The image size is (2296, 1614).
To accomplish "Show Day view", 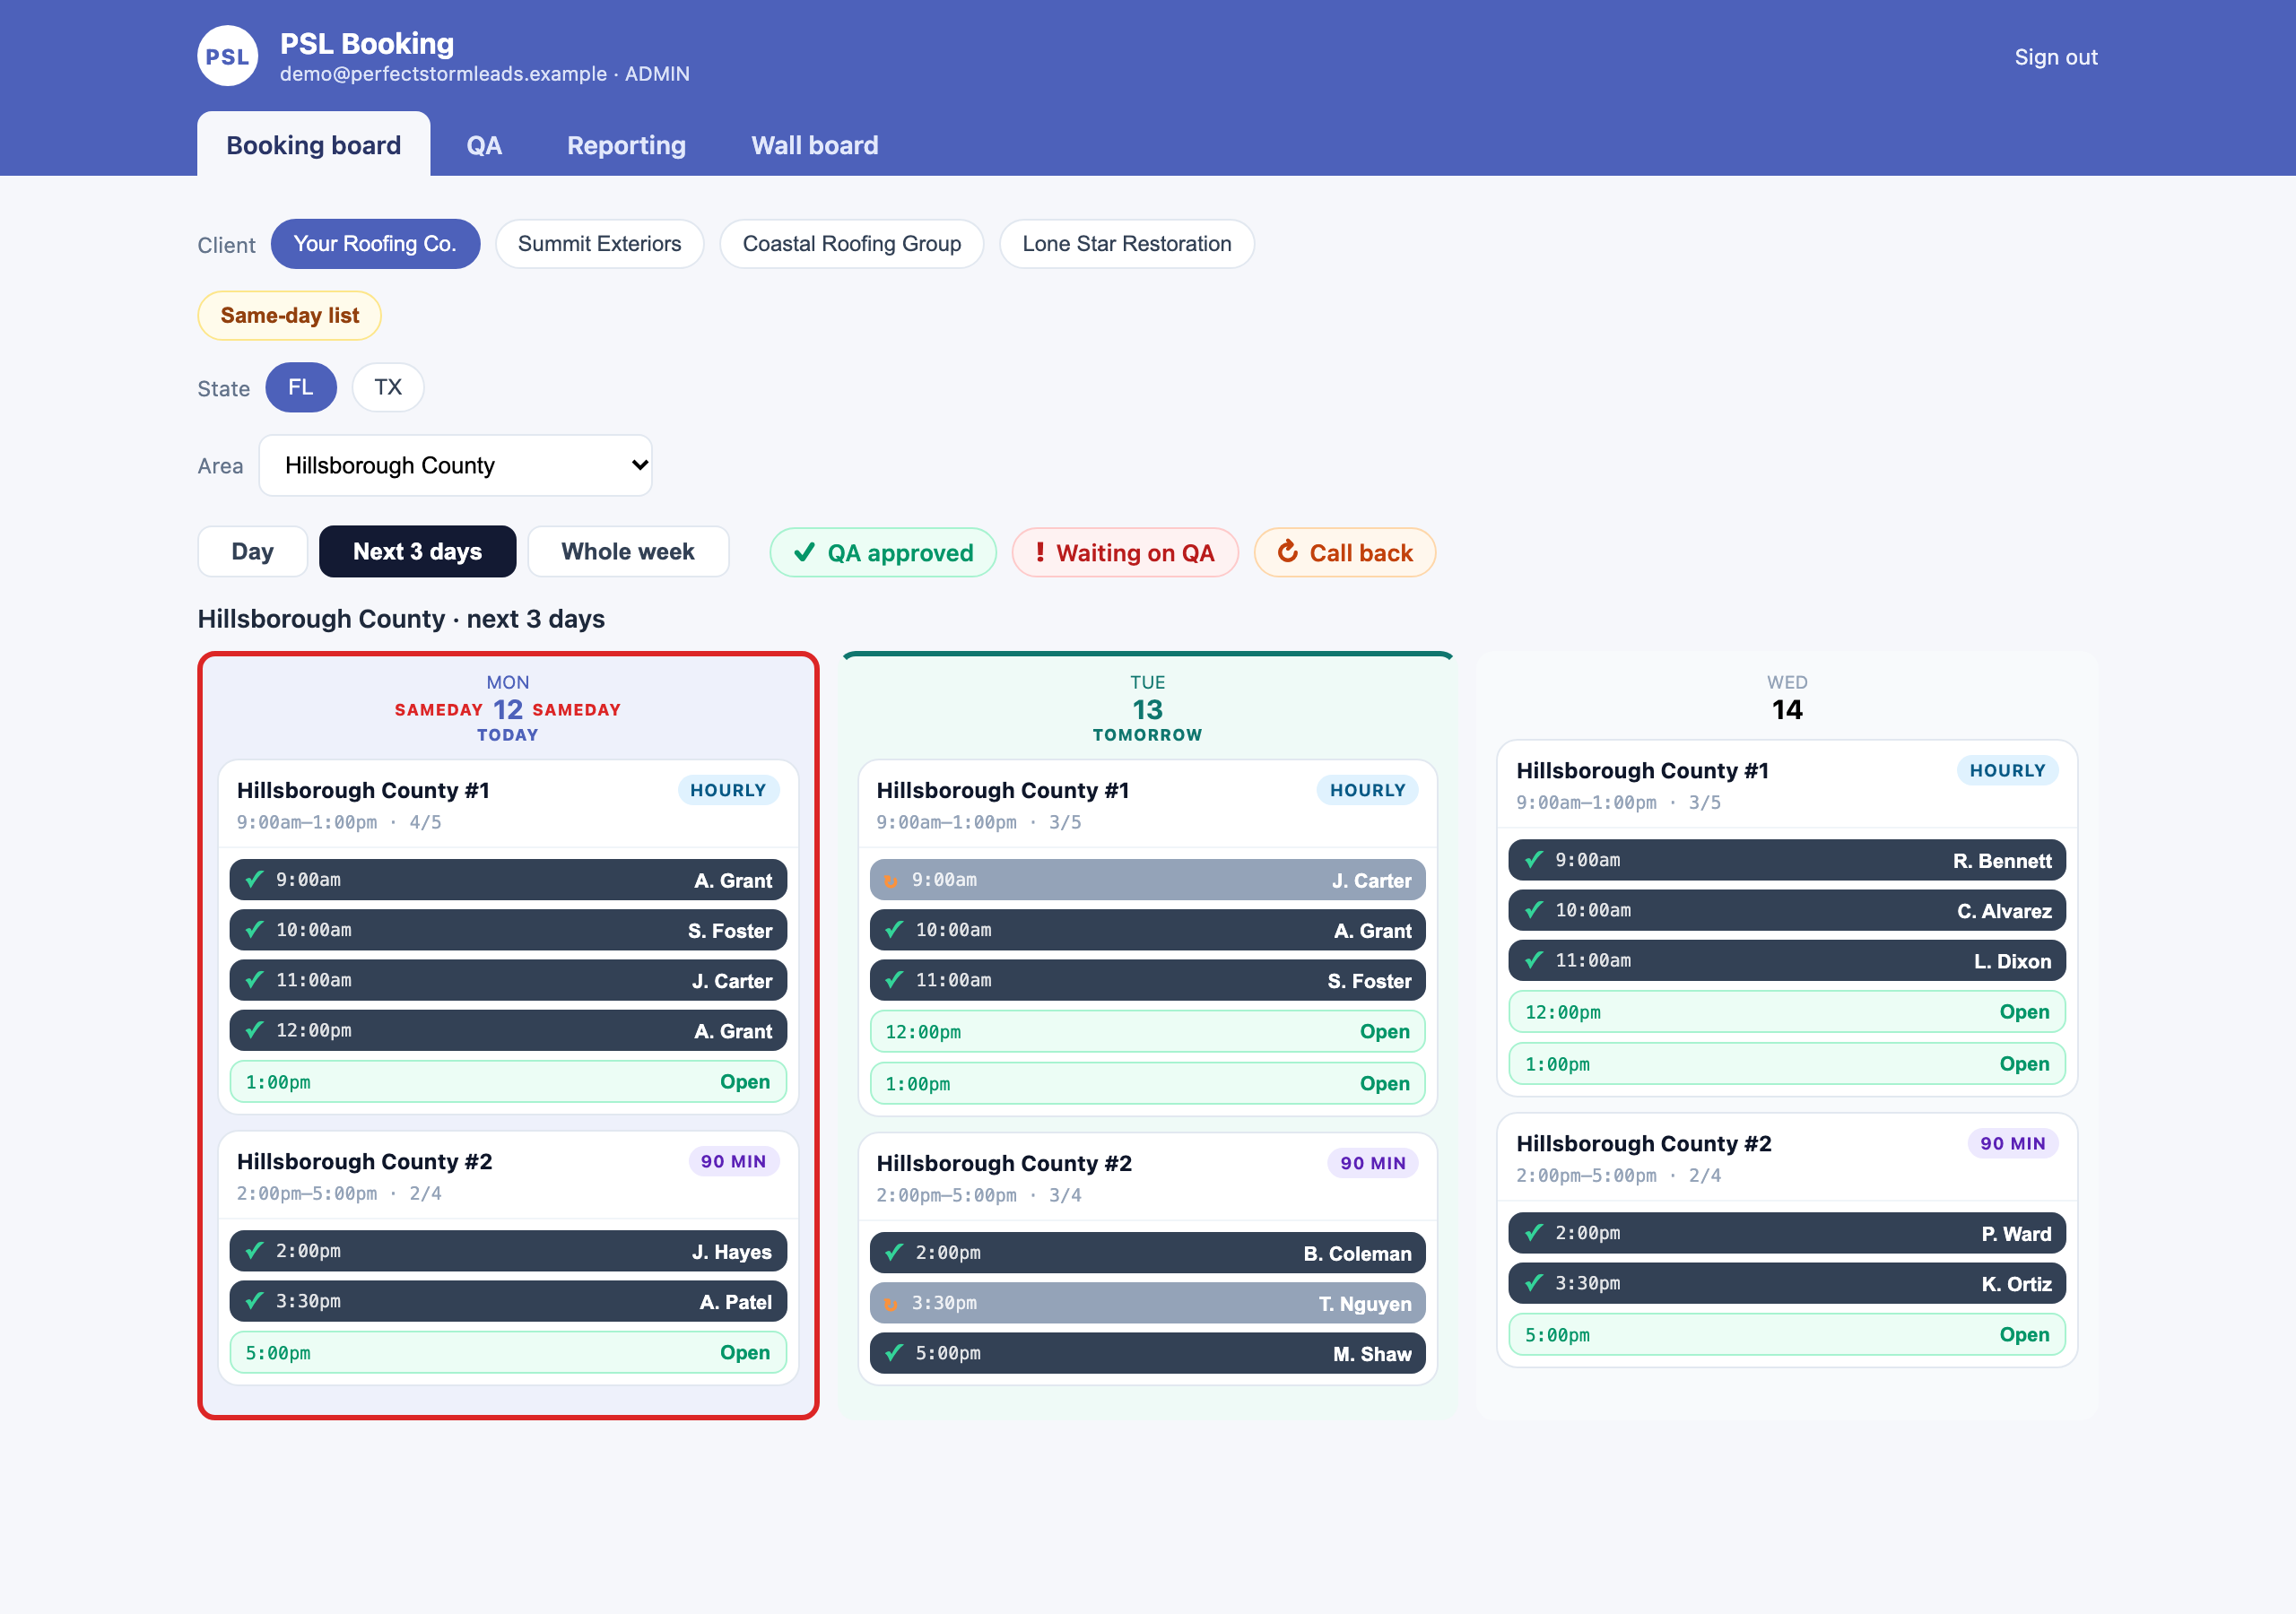I will tap(252, 551).
